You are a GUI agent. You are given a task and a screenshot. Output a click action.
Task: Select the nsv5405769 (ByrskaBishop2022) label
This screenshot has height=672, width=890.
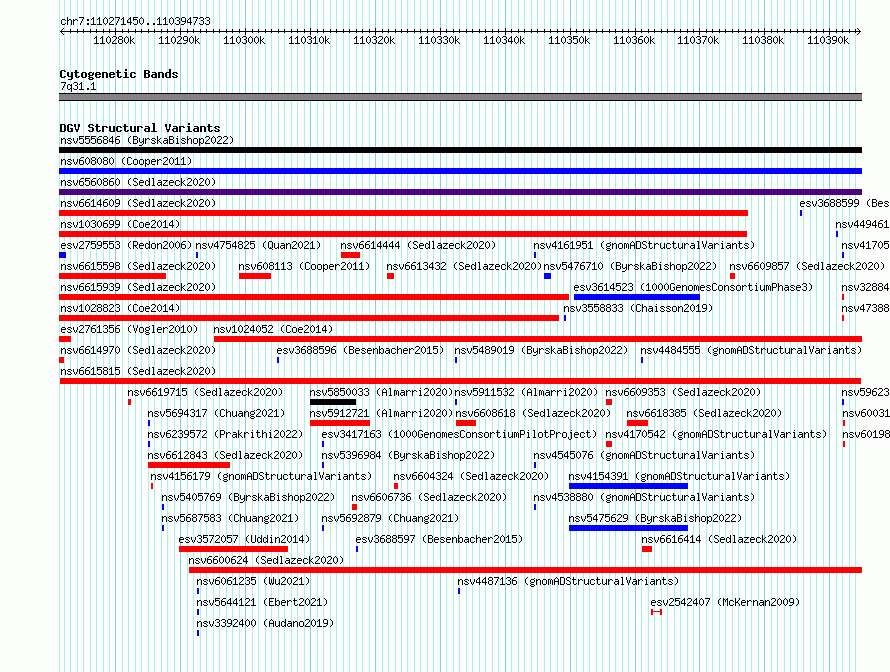(248, 497)
